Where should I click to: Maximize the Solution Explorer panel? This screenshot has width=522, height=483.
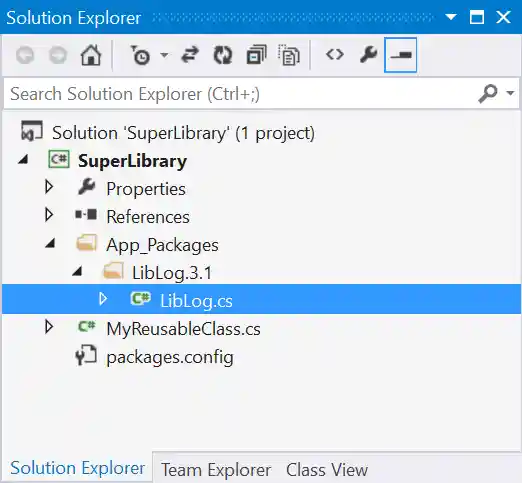point(477,17)
